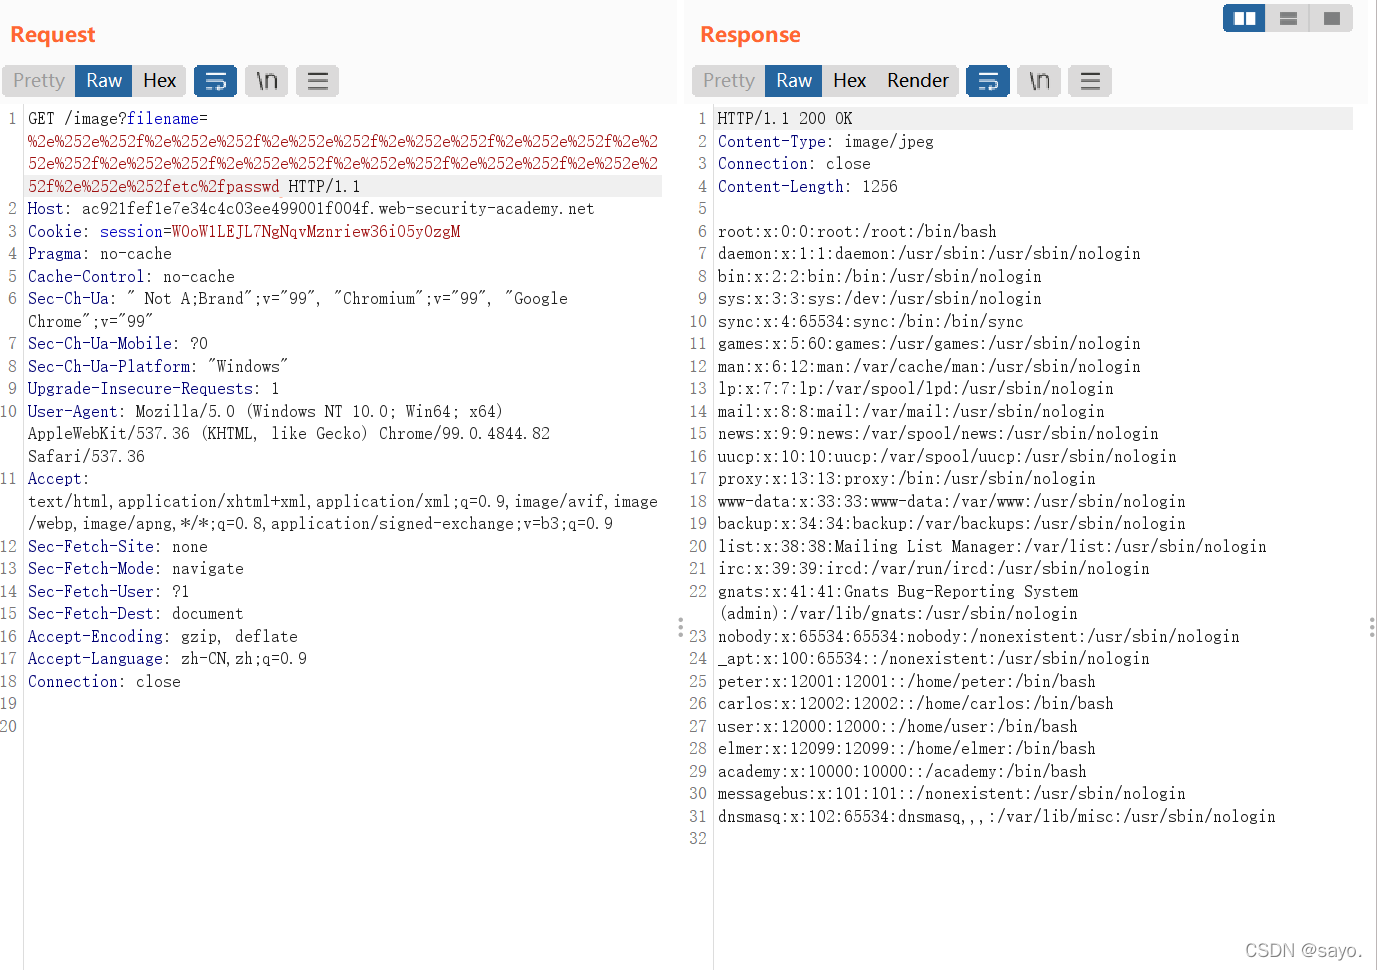Click Content-Length: 1256 response header
The width and height of the screenshot is (1377, 970).
tap(808, 186)
